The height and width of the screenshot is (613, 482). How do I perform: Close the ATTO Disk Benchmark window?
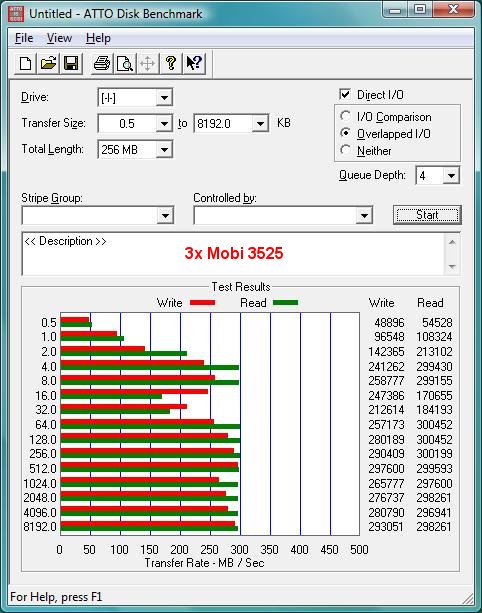(453, 10)
